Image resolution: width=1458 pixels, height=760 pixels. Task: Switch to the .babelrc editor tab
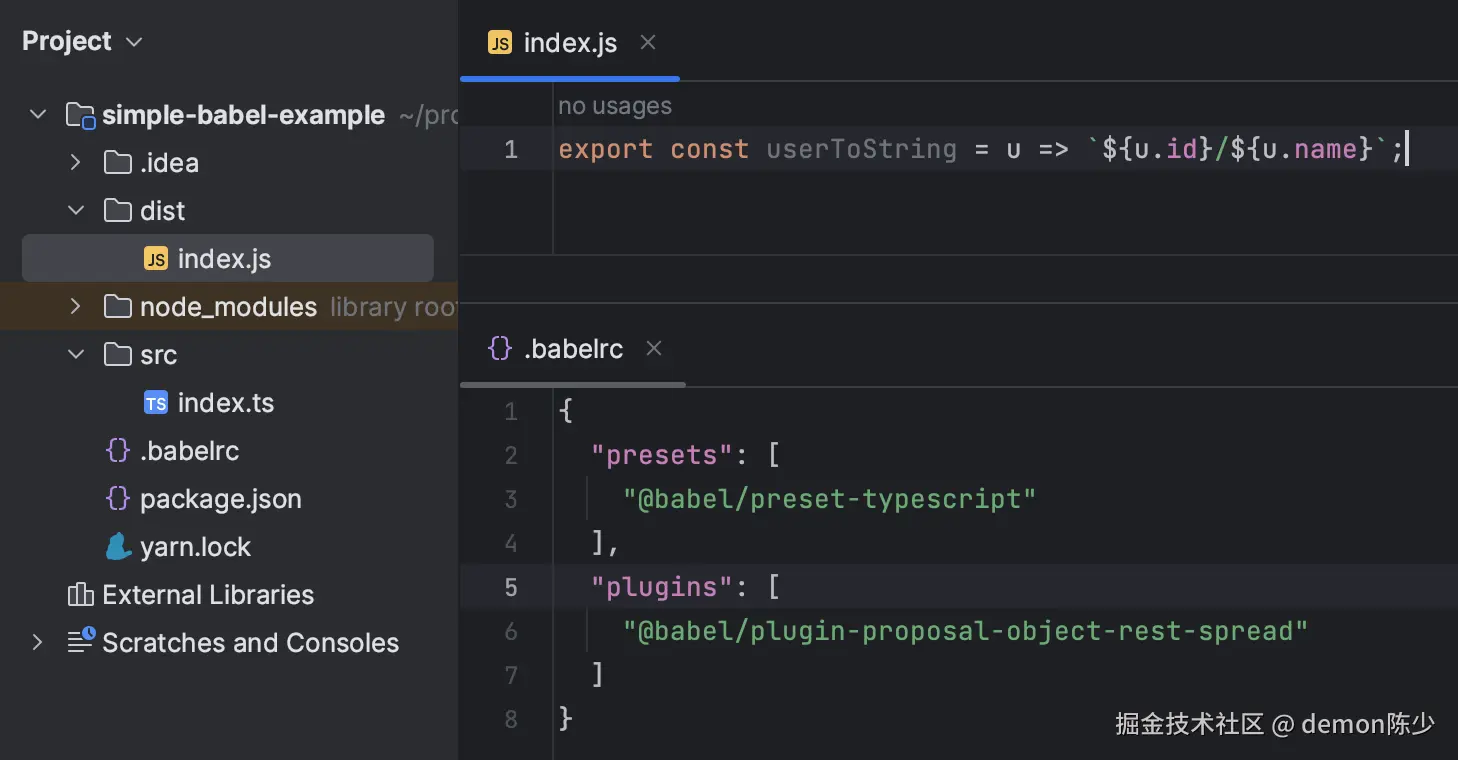coord(573,348)
